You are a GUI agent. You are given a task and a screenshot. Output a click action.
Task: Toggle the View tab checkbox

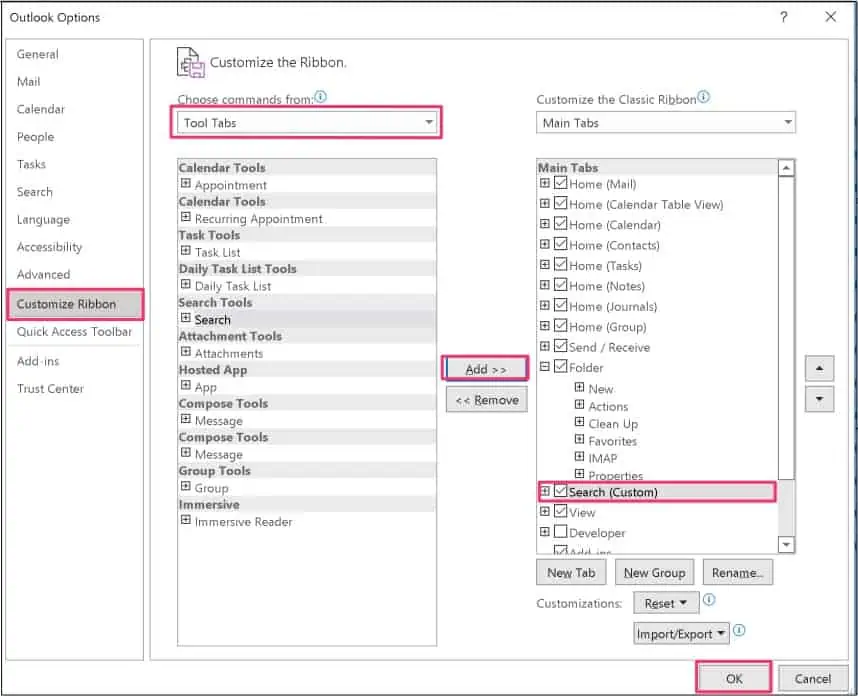pyautogui.click(x=560, y=511)
